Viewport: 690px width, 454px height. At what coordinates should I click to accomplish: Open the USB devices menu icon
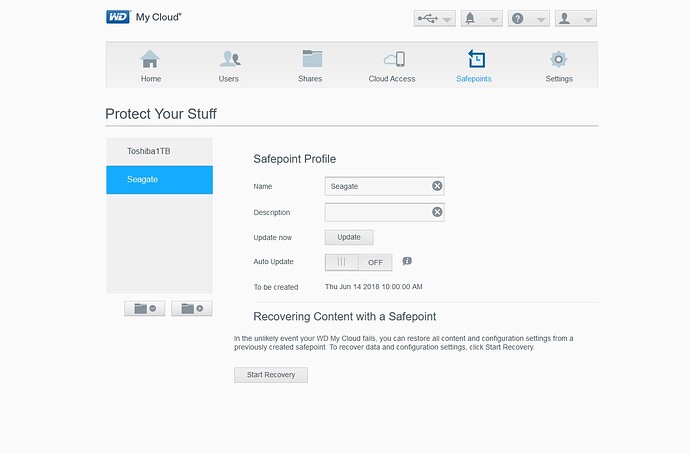[428, 18]
